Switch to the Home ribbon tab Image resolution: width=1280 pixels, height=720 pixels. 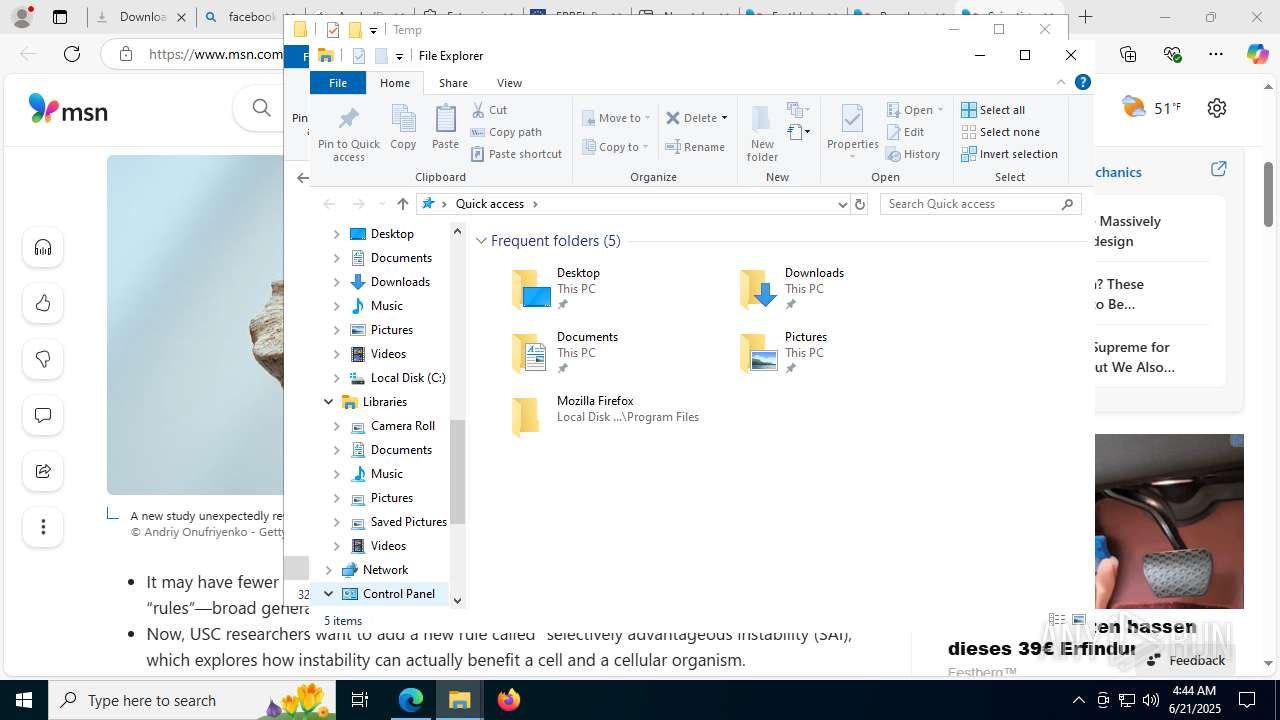tap(395, 83)
